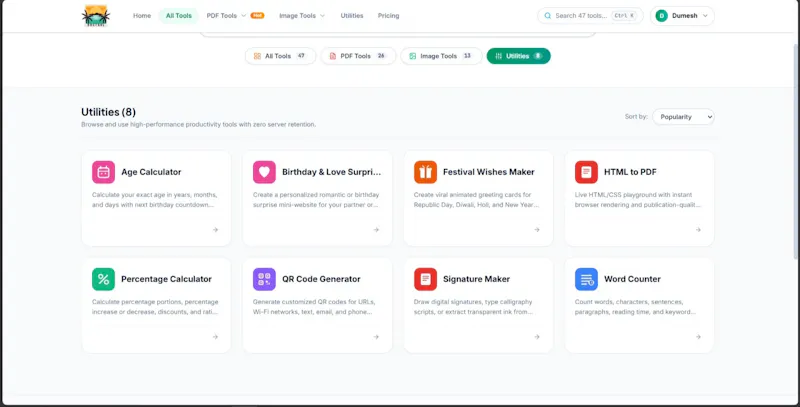Open the HTML to PDF title
Viewport: 800px width, 407px height.
tap(630, 172)
